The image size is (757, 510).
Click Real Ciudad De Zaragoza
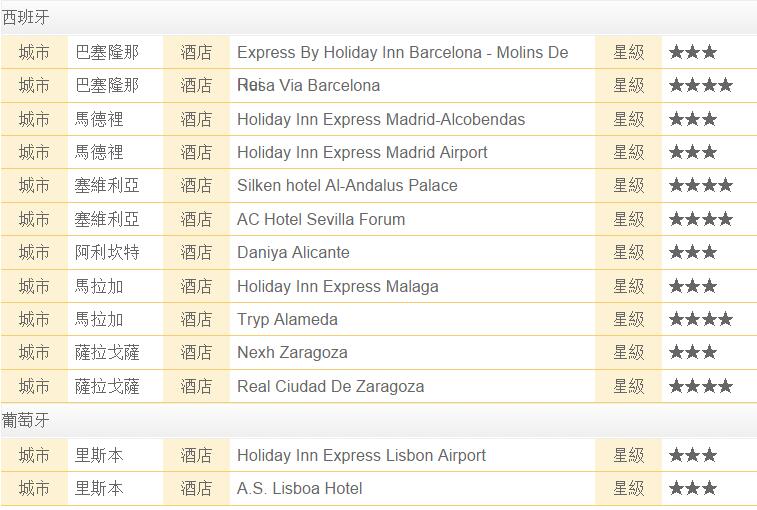point(331,386)
